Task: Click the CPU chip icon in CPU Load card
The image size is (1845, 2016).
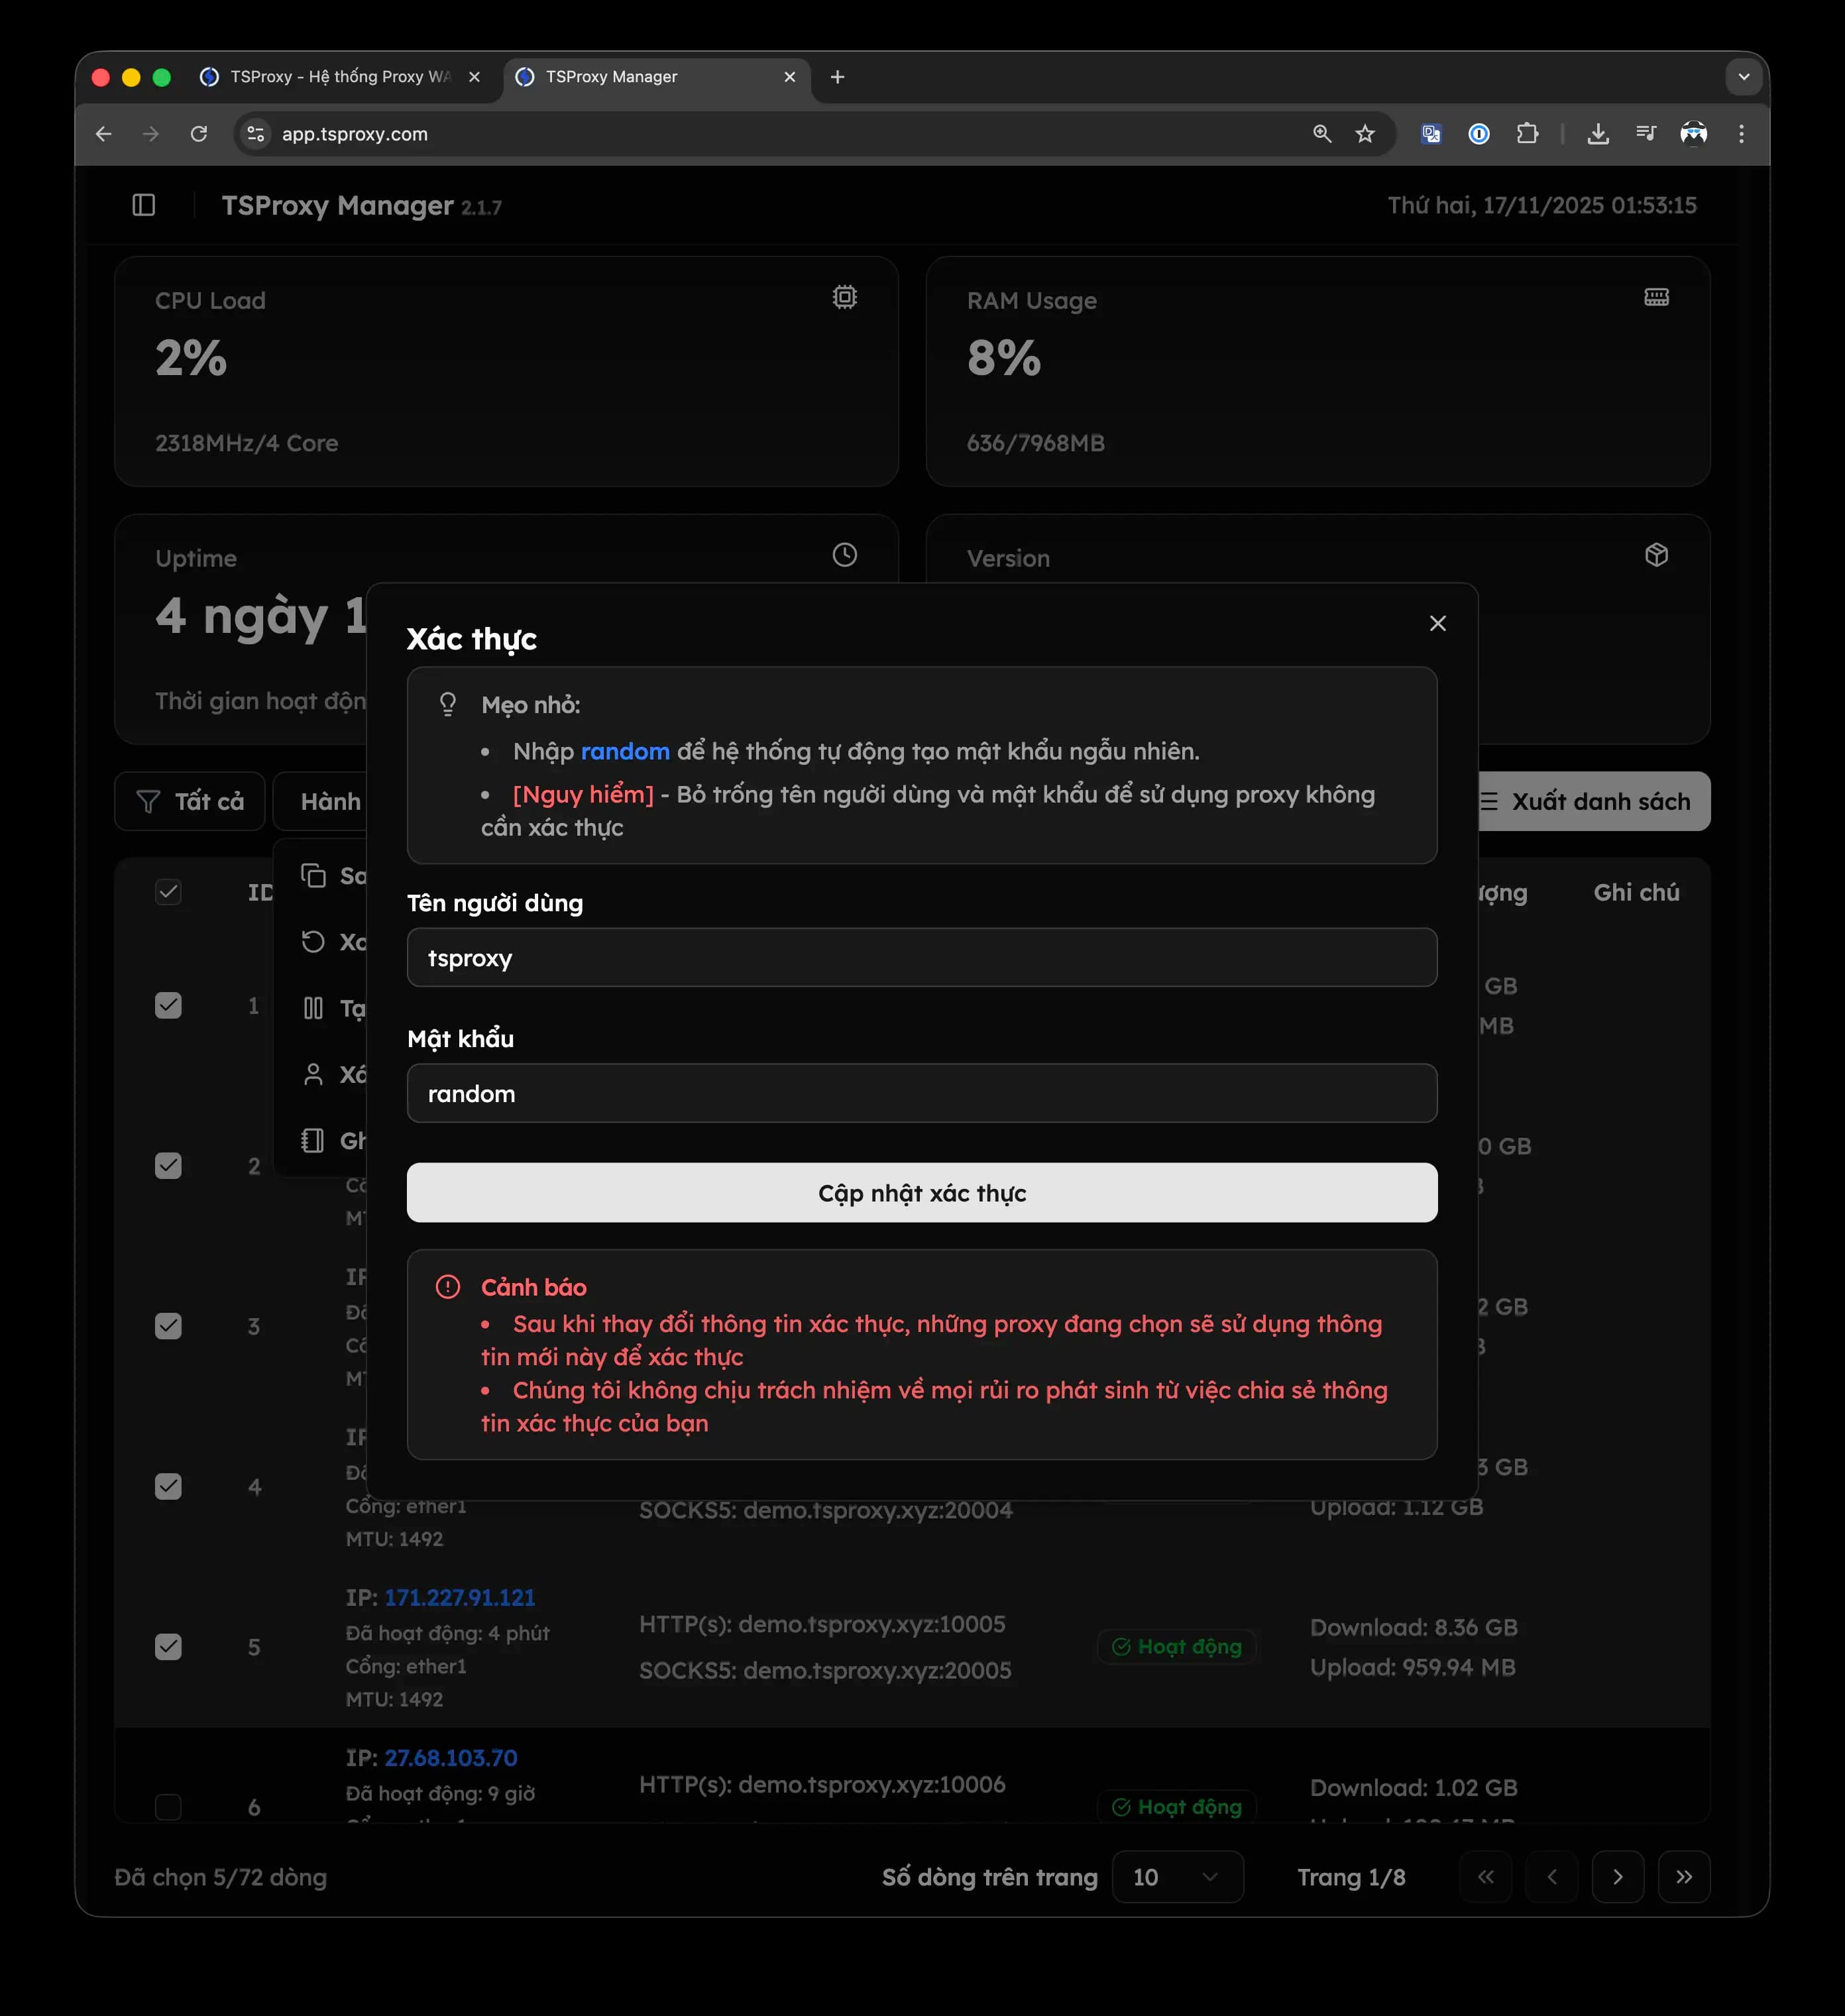Action: pos(845,297)
